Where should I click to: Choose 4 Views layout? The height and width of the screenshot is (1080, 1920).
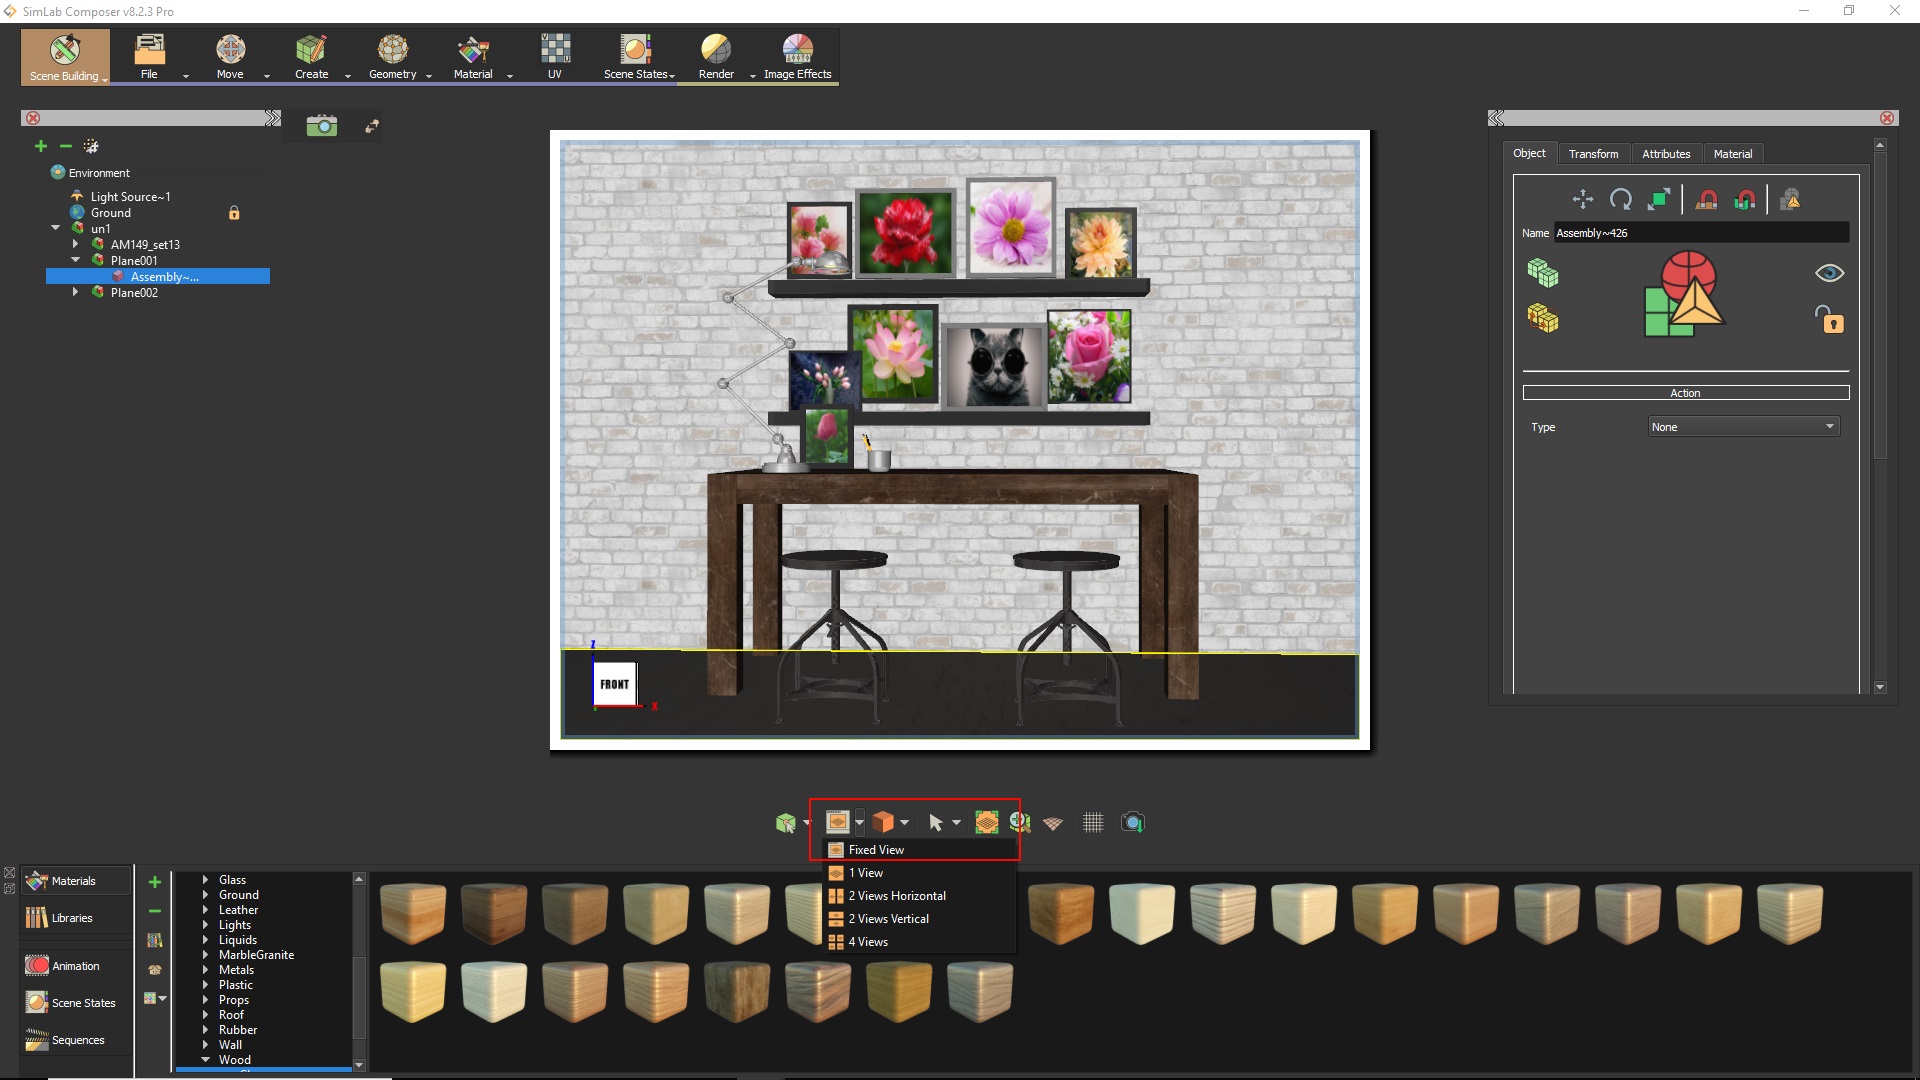pyautogui.click(x=918, y=942)
